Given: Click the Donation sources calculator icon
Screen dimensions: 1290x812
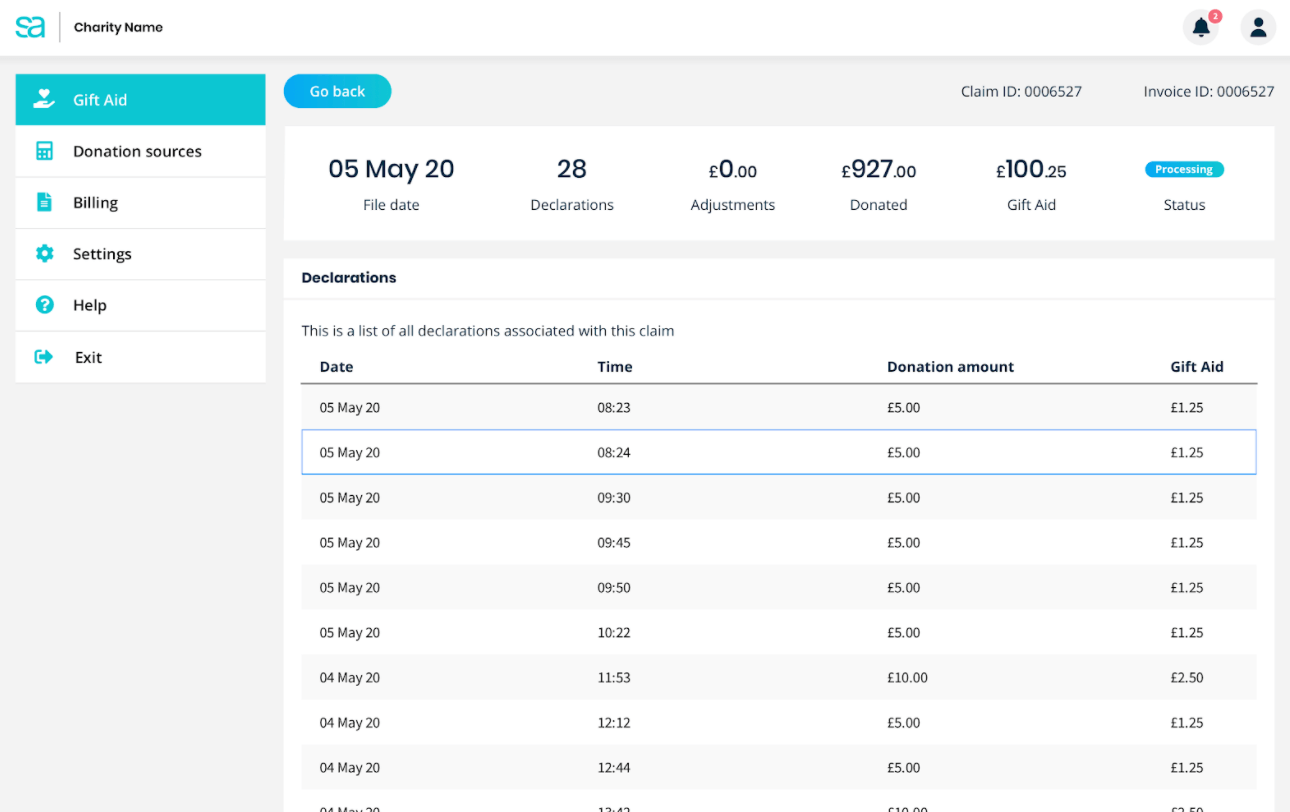Looking at the screenshot, I should (44, 151).
